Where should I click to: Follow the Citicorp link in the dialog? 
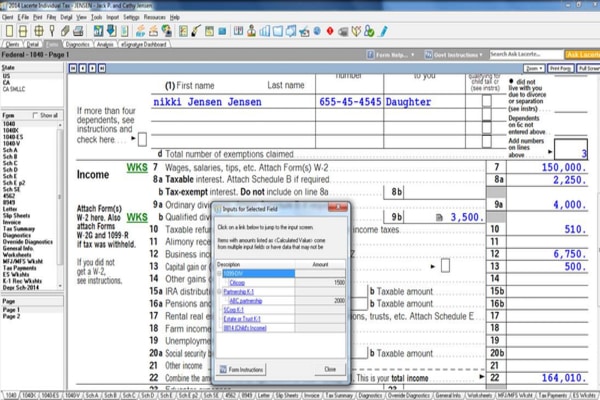coord(237,283)
